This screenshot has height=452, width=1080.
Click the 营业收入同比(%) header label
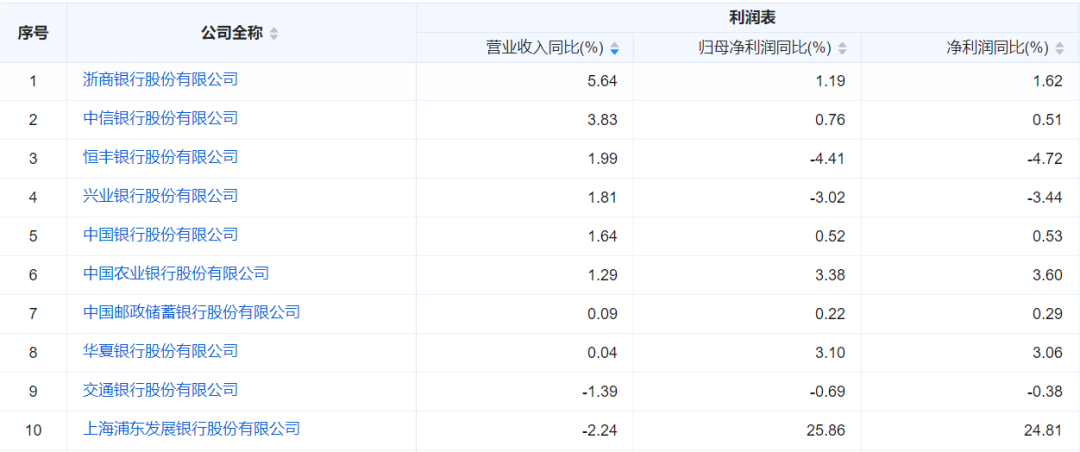[545, 48]
